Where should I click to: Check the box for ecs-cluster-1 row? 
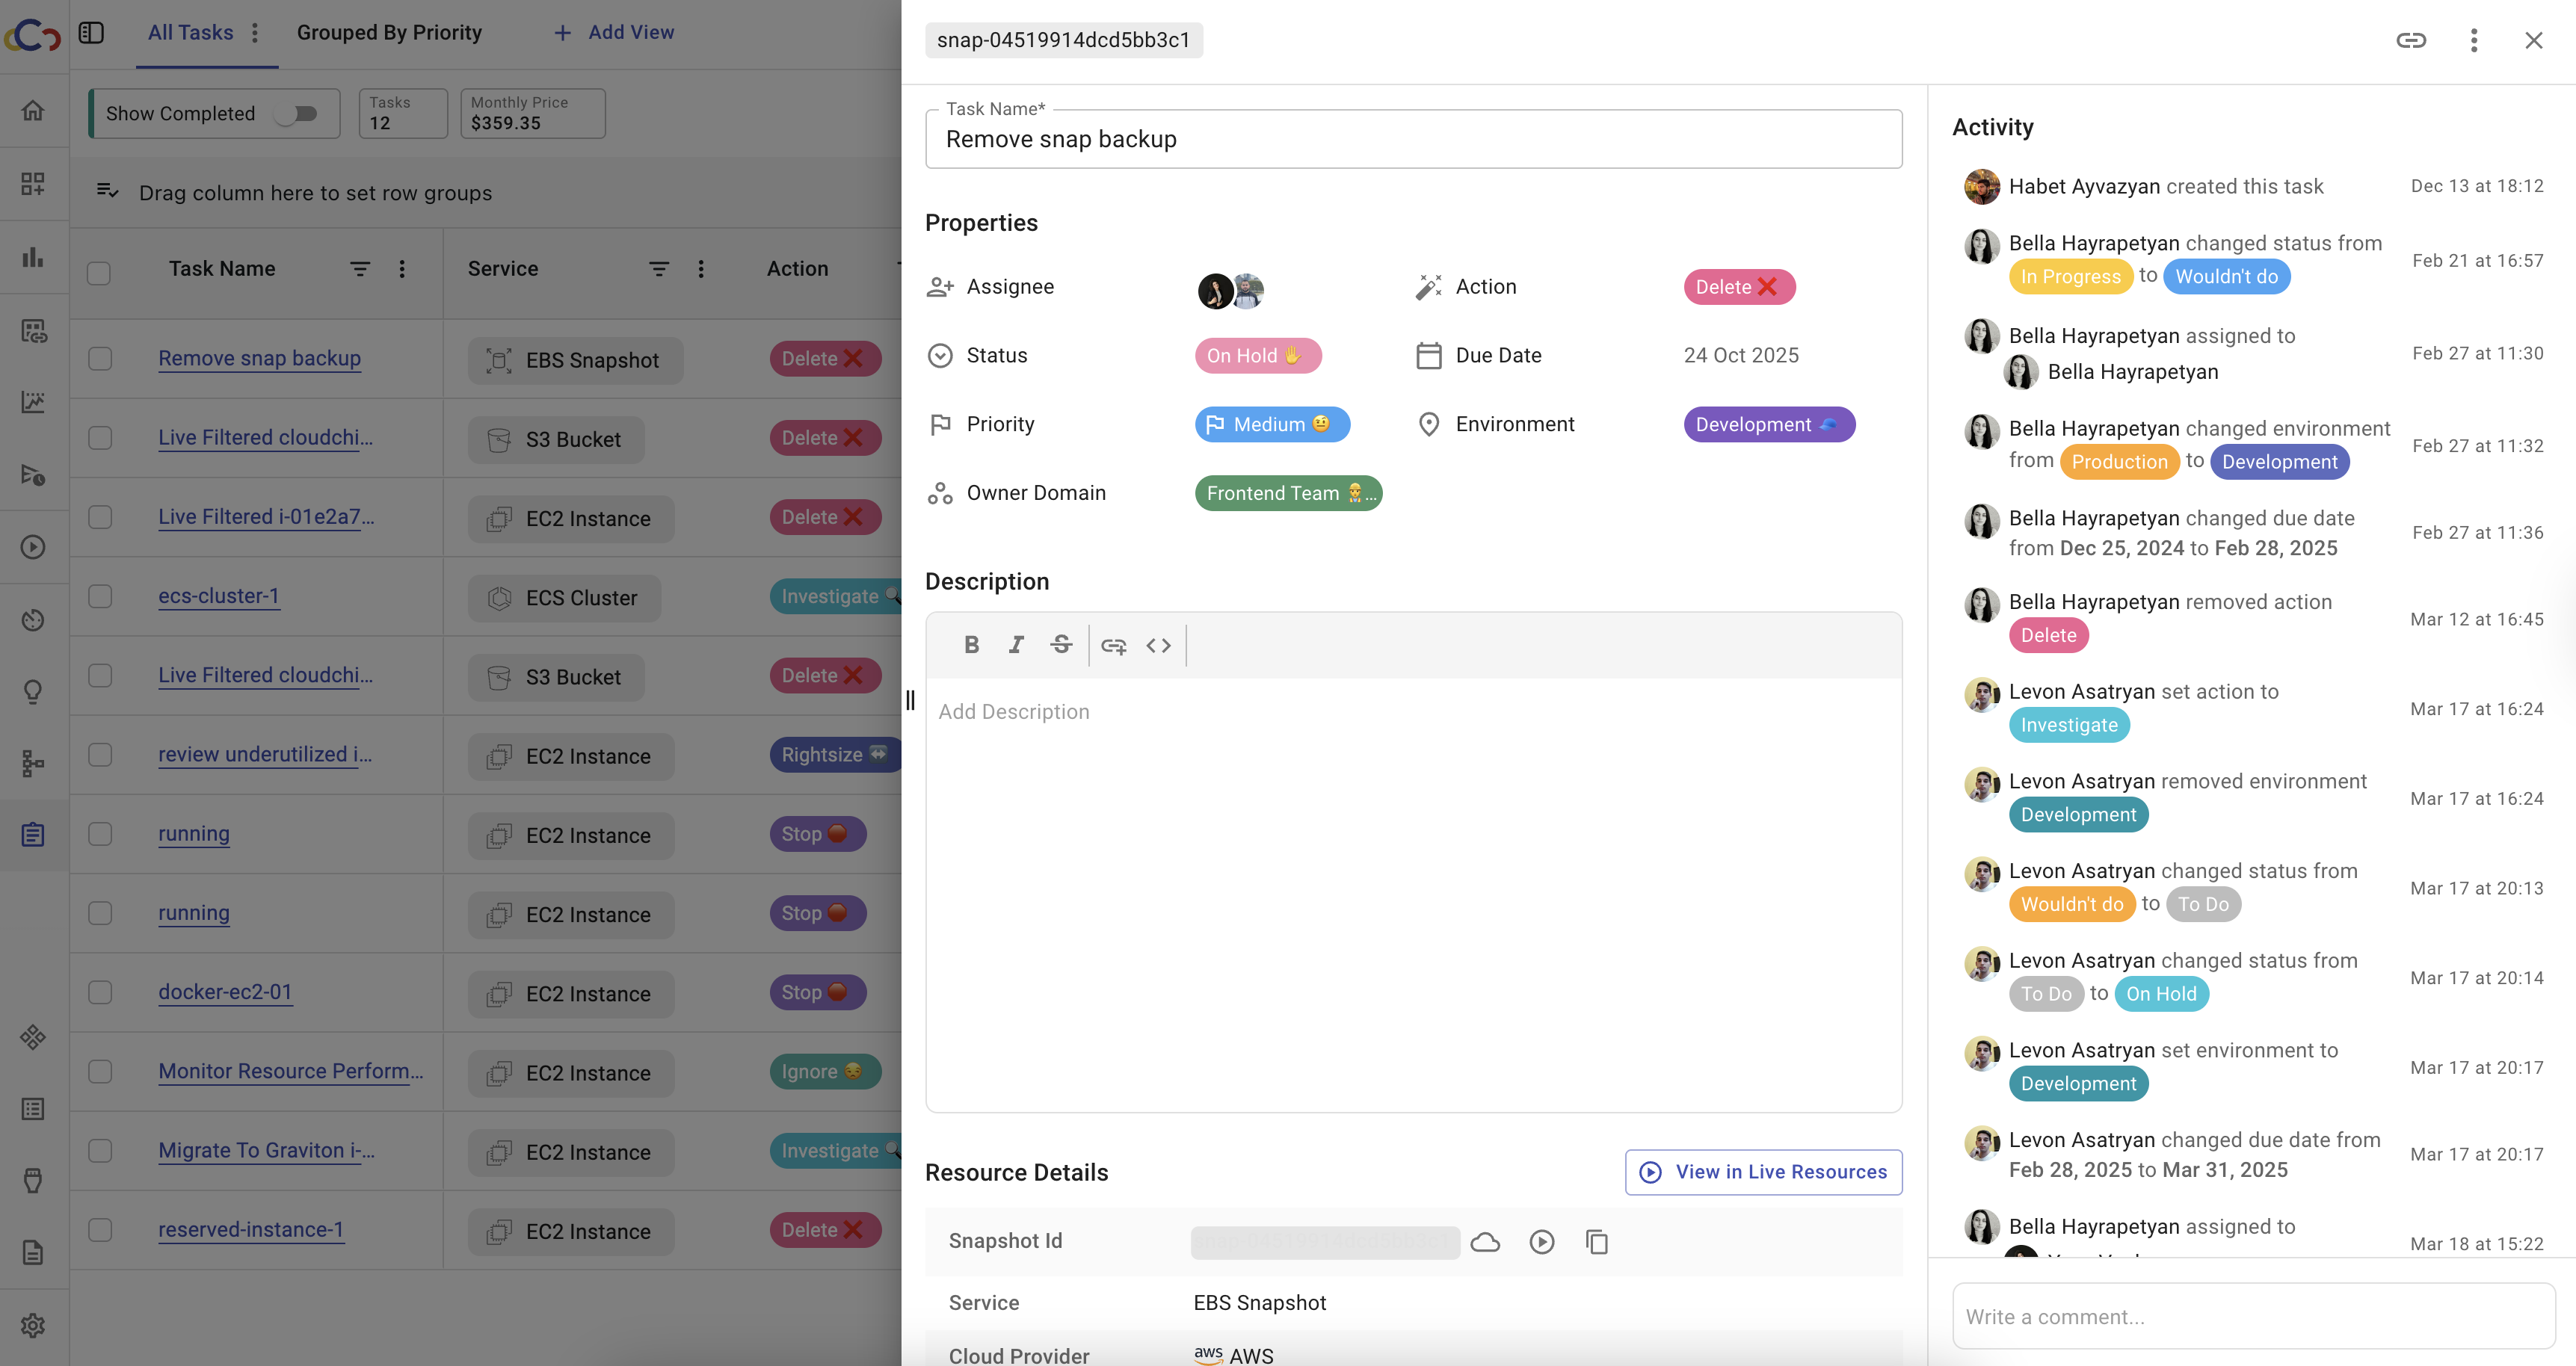tap(100, 597)
